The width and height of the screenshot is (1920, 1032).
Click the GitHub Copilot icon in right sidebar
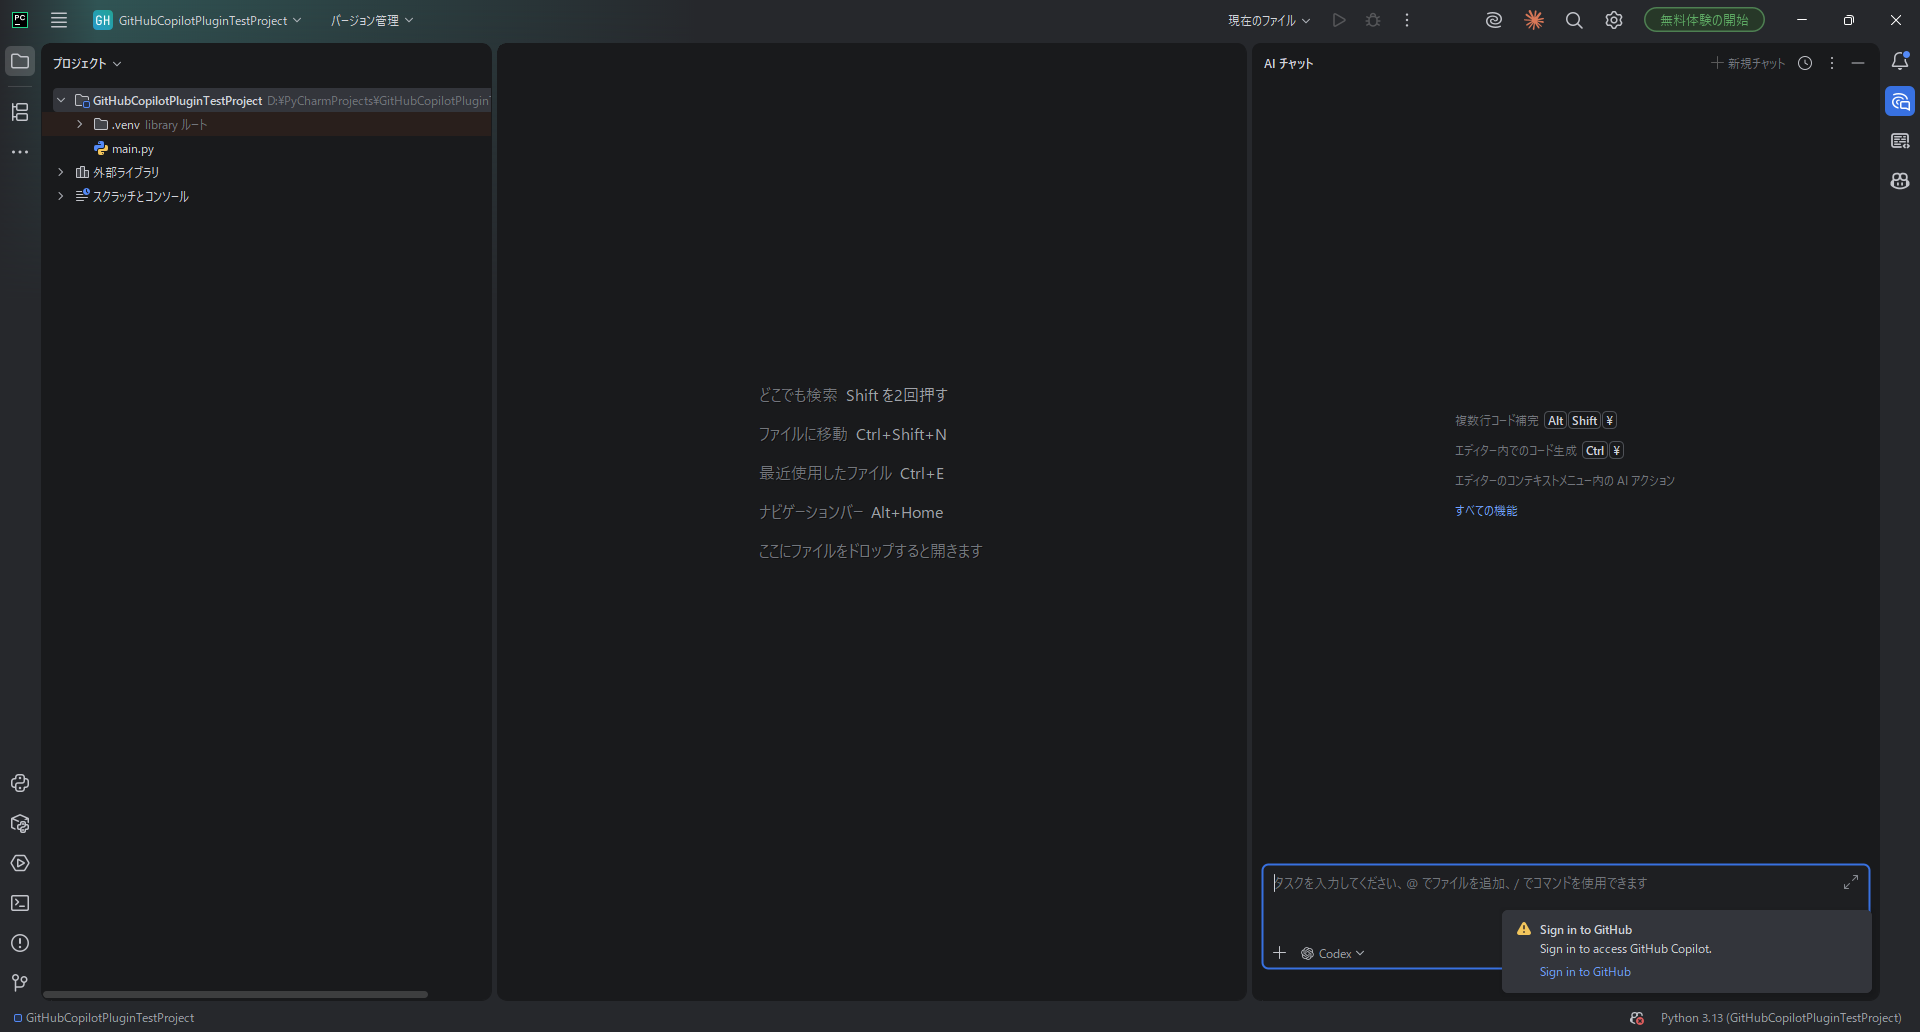pos(1900,181)
